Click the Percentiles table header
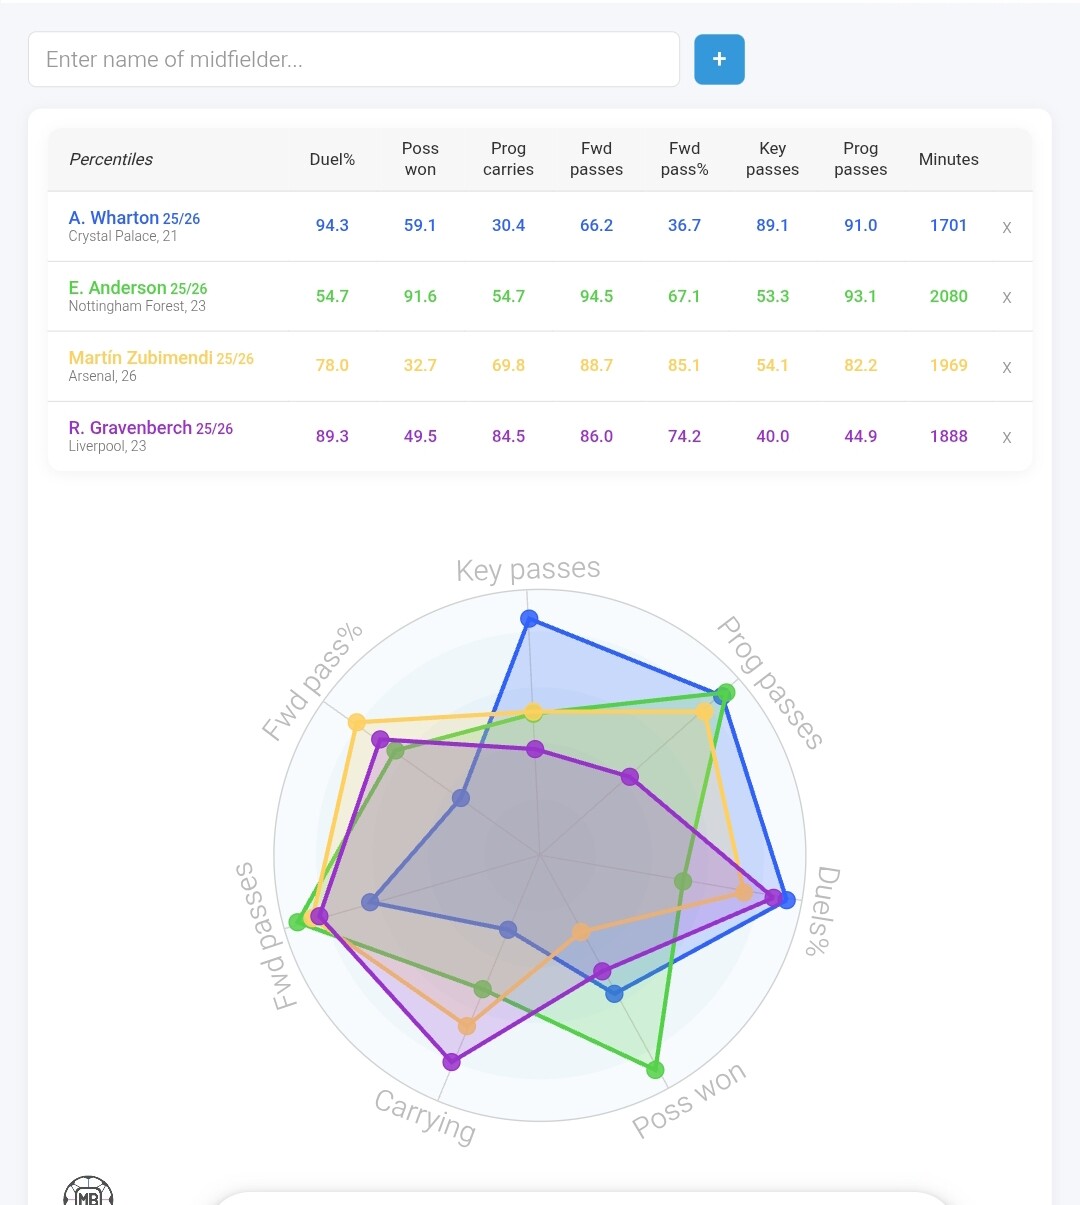The height and width of the screenshot is (1205, 1080). [111, 159]
